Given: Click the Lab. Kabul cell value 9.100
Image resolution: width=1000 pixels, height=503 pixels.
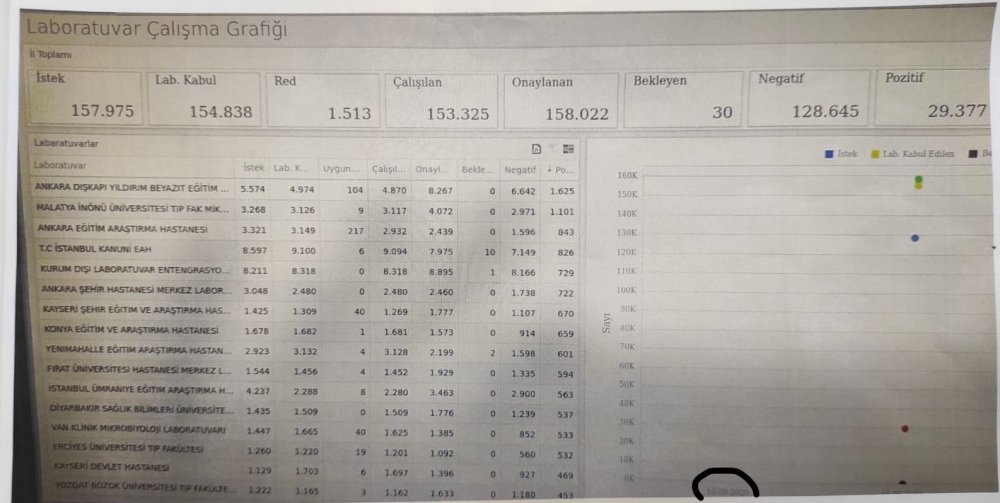Looking at the screenshot, I should [x=302, y=251].
